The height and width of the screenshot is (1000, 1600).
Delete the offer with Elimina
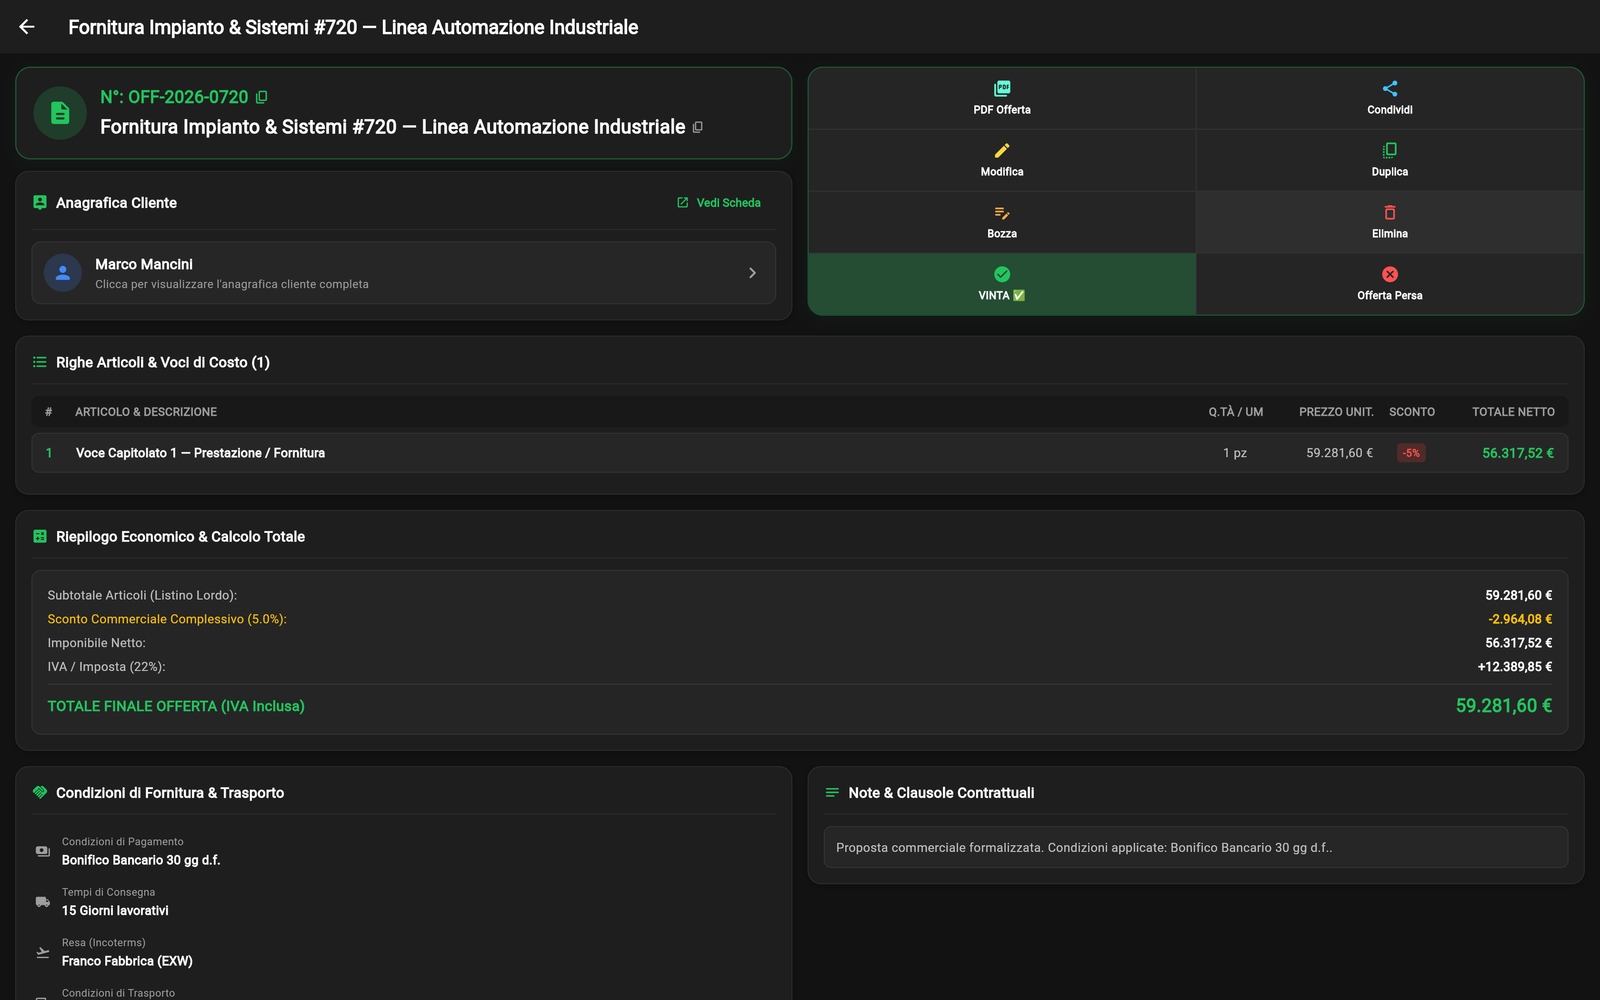pos(1390,222)
